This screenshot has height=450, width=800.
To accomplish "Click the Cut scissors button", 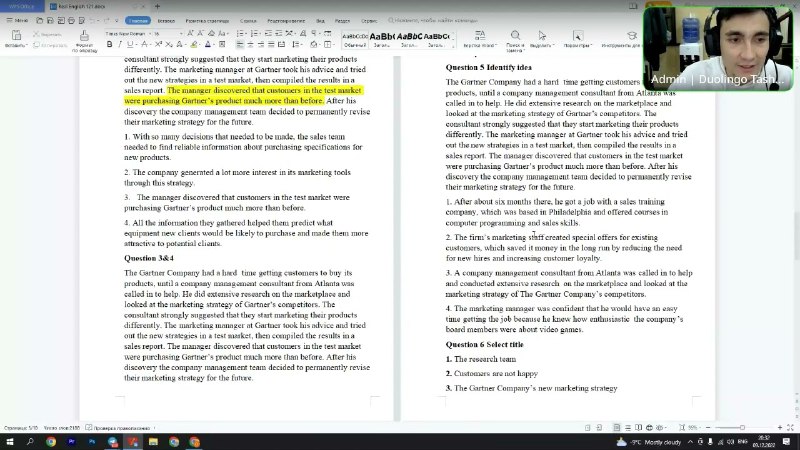I will pyautogui.click(x=47, y=34).
